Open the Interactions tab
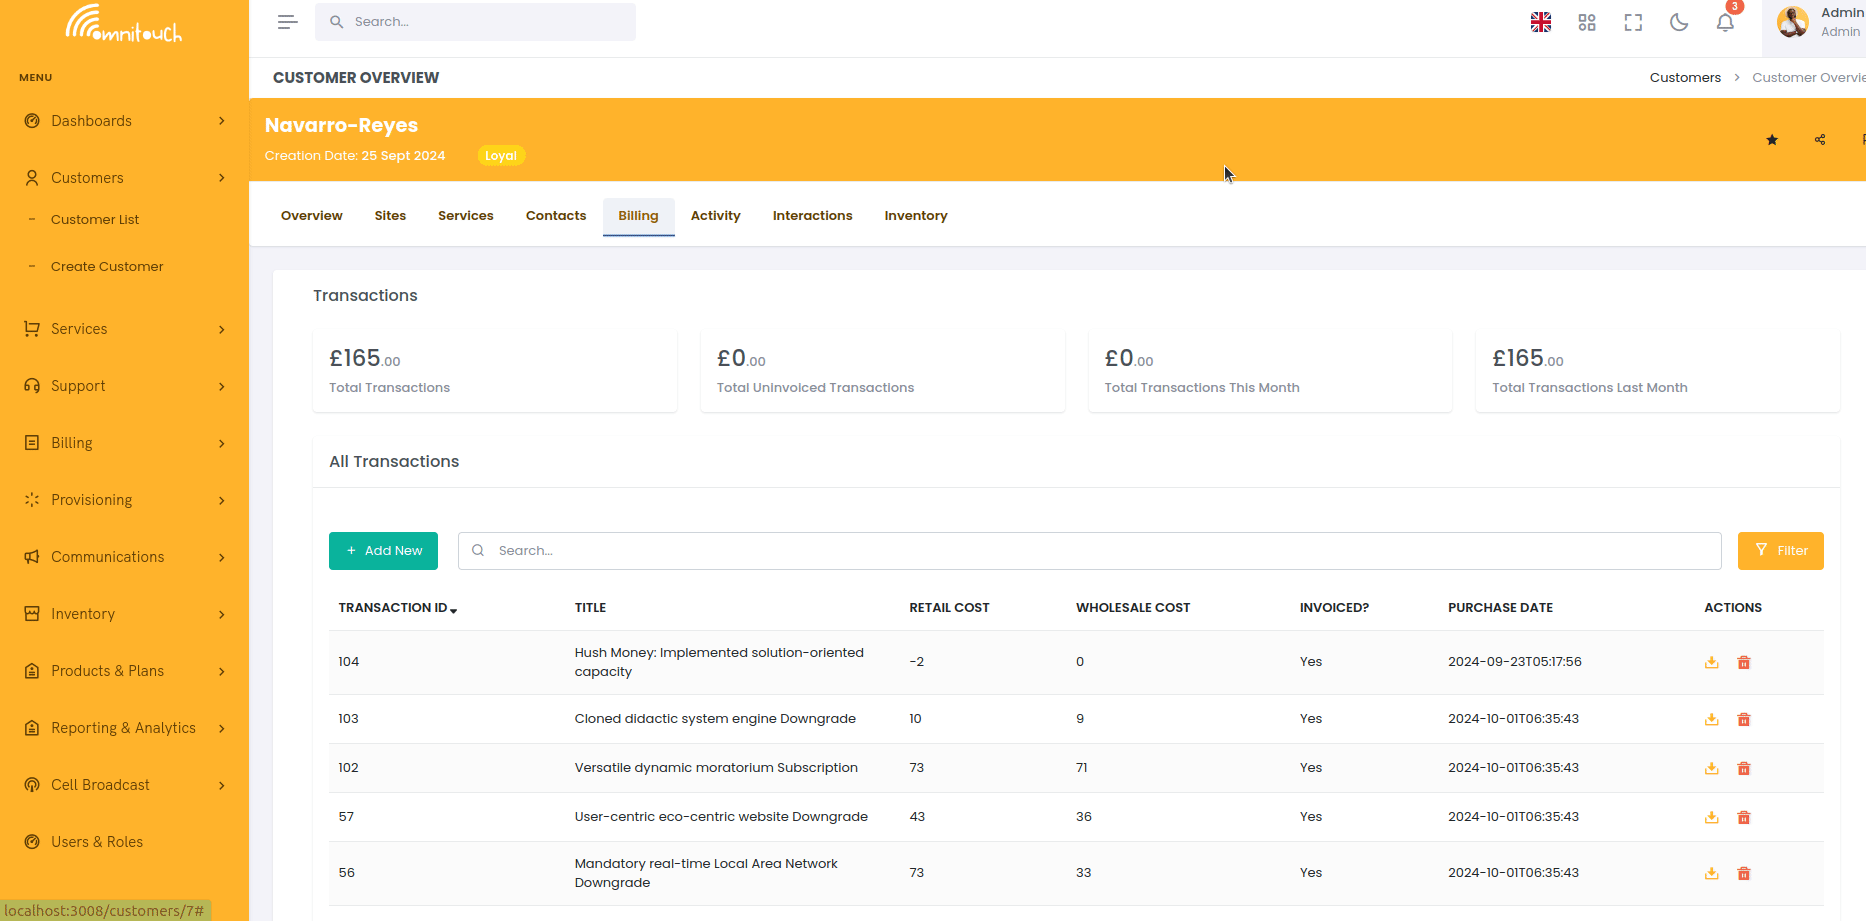 point(812,216)
